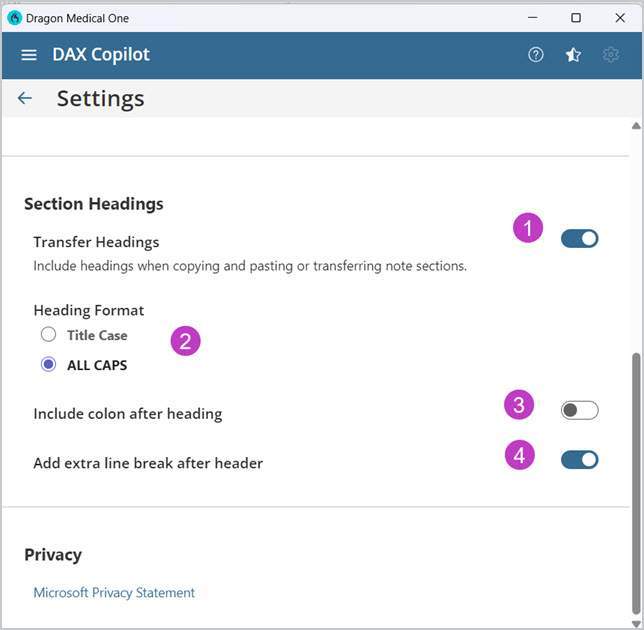Screen dimensions: 644x630
Task: Click the Dragon Medical One flame logo
Action: pyautogui.click(x=14, y=18)
